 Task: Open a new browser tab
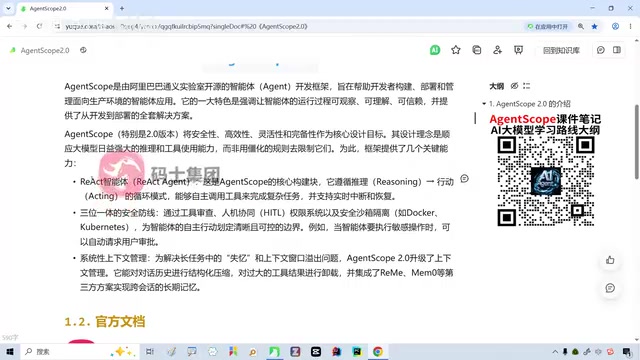pyautogui.click(x=122, y=9)
